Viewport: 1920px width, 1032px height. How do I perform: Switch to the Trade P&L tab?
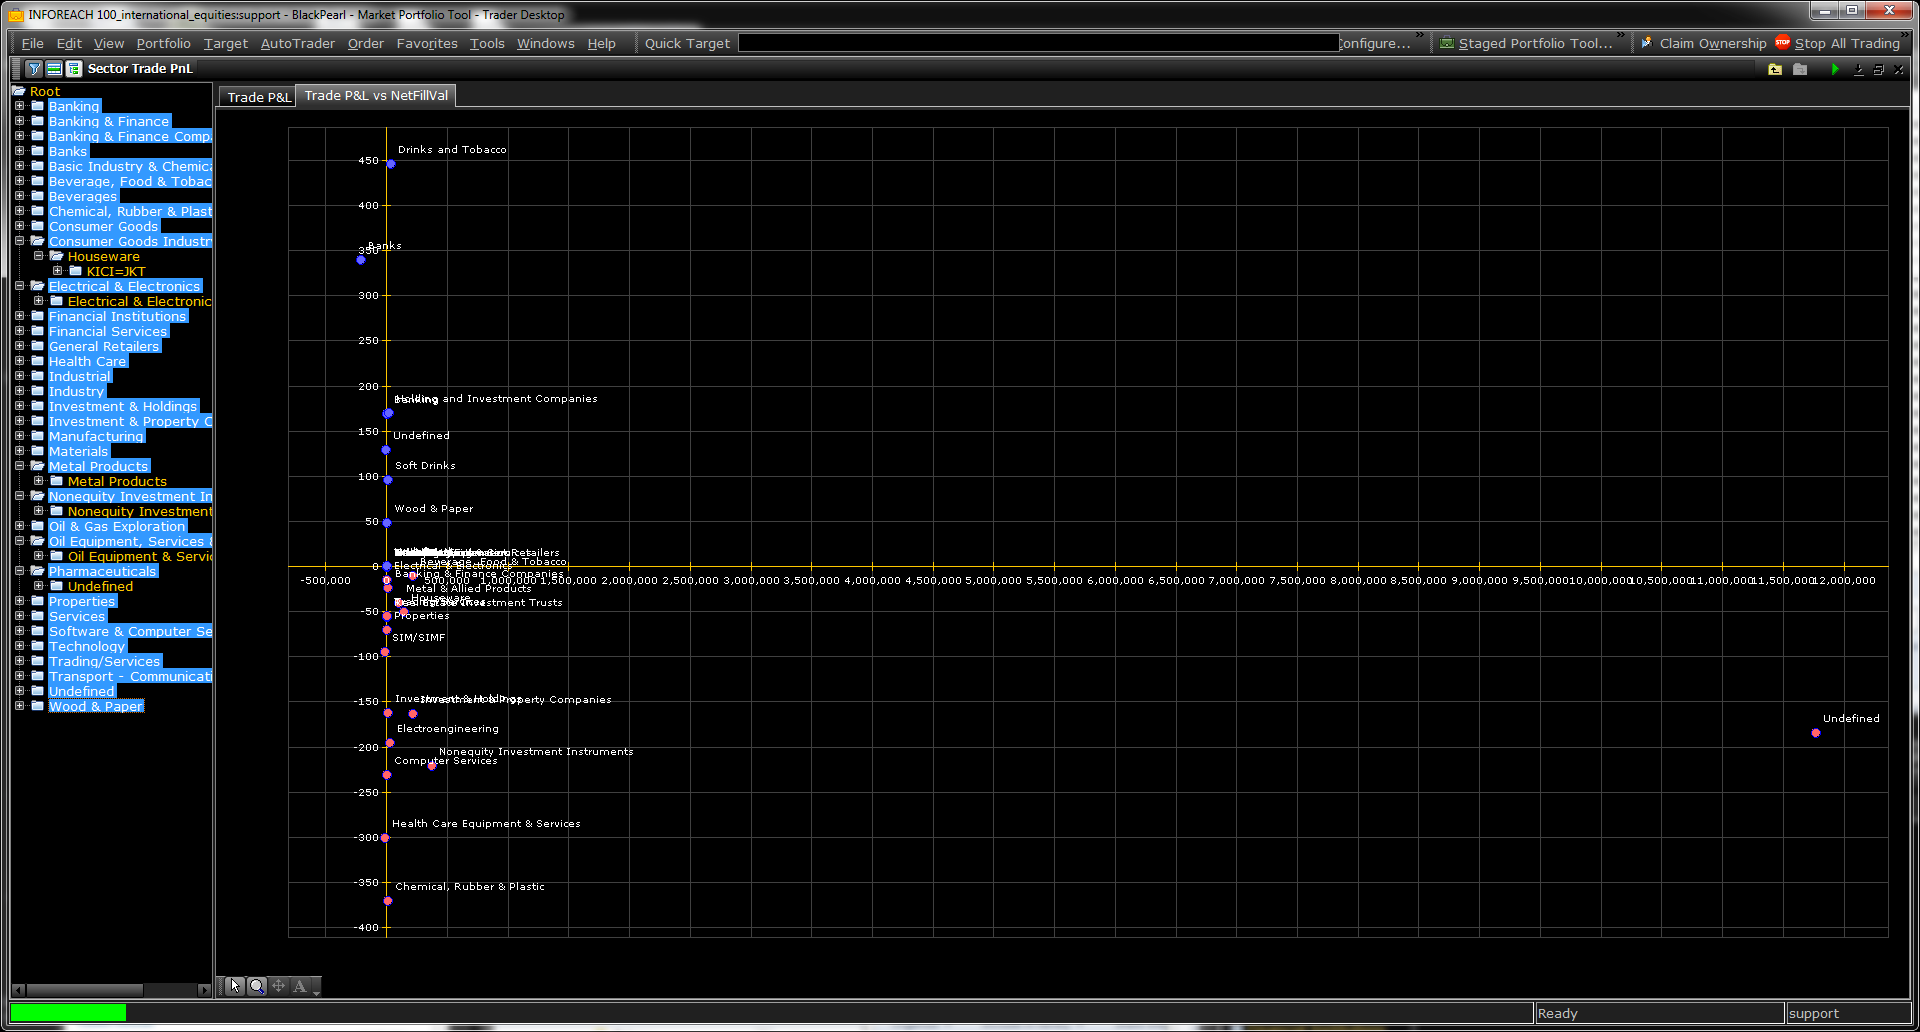258,97
